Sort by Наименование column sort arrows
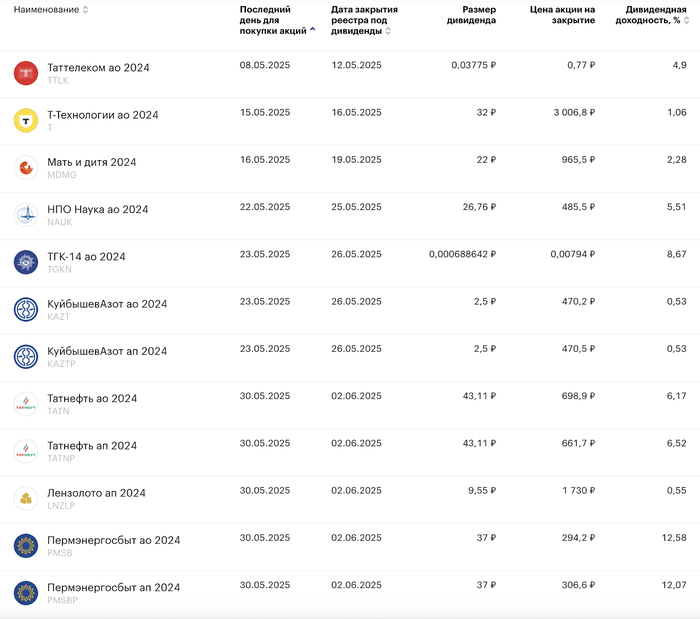 coord(85,10)
